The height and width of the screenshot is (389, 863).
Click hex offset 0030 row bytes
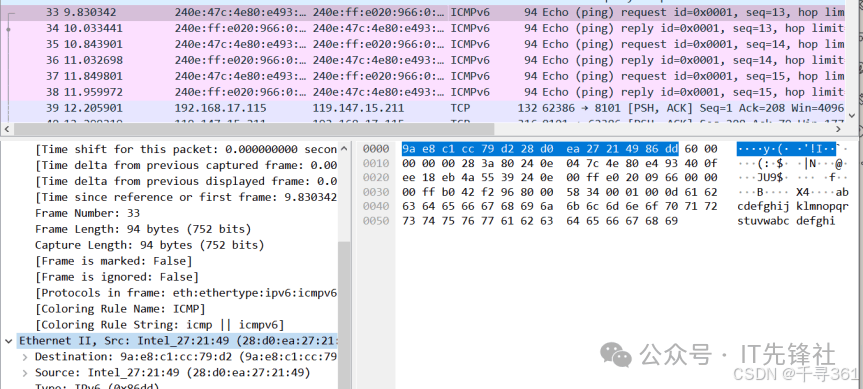click(x=560, y=192)
